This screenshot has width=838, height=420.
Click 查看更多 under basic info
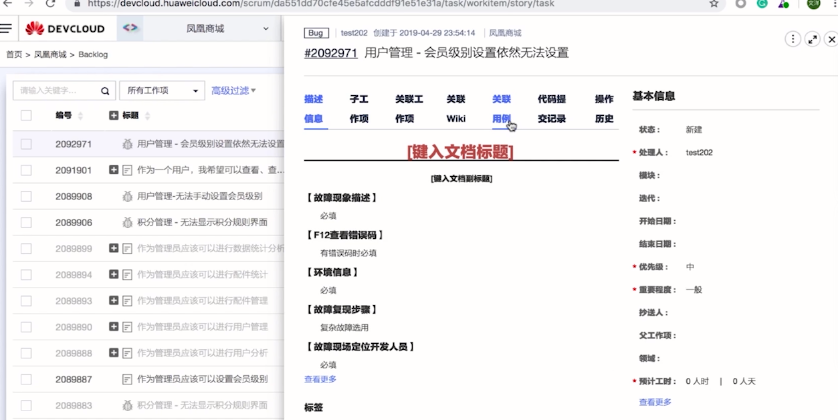point(655,402)
